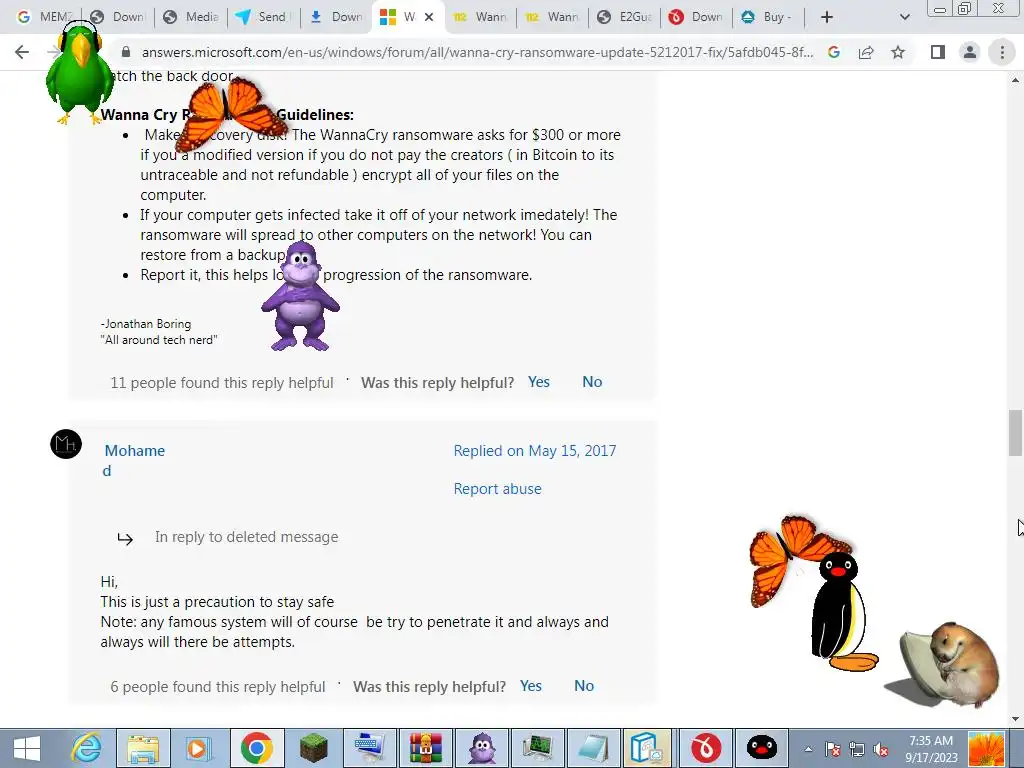This screenshot has width=1024, height=768.
Task: Click No on the 11-people helpful reply
Action: tap(592, 382)
